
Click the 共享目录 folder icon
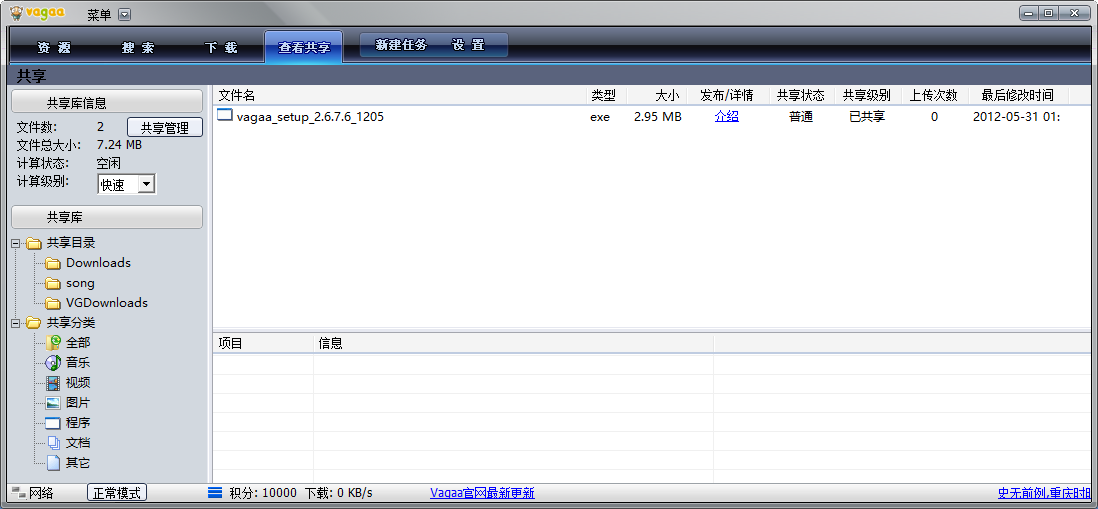[x=34, y=243]
